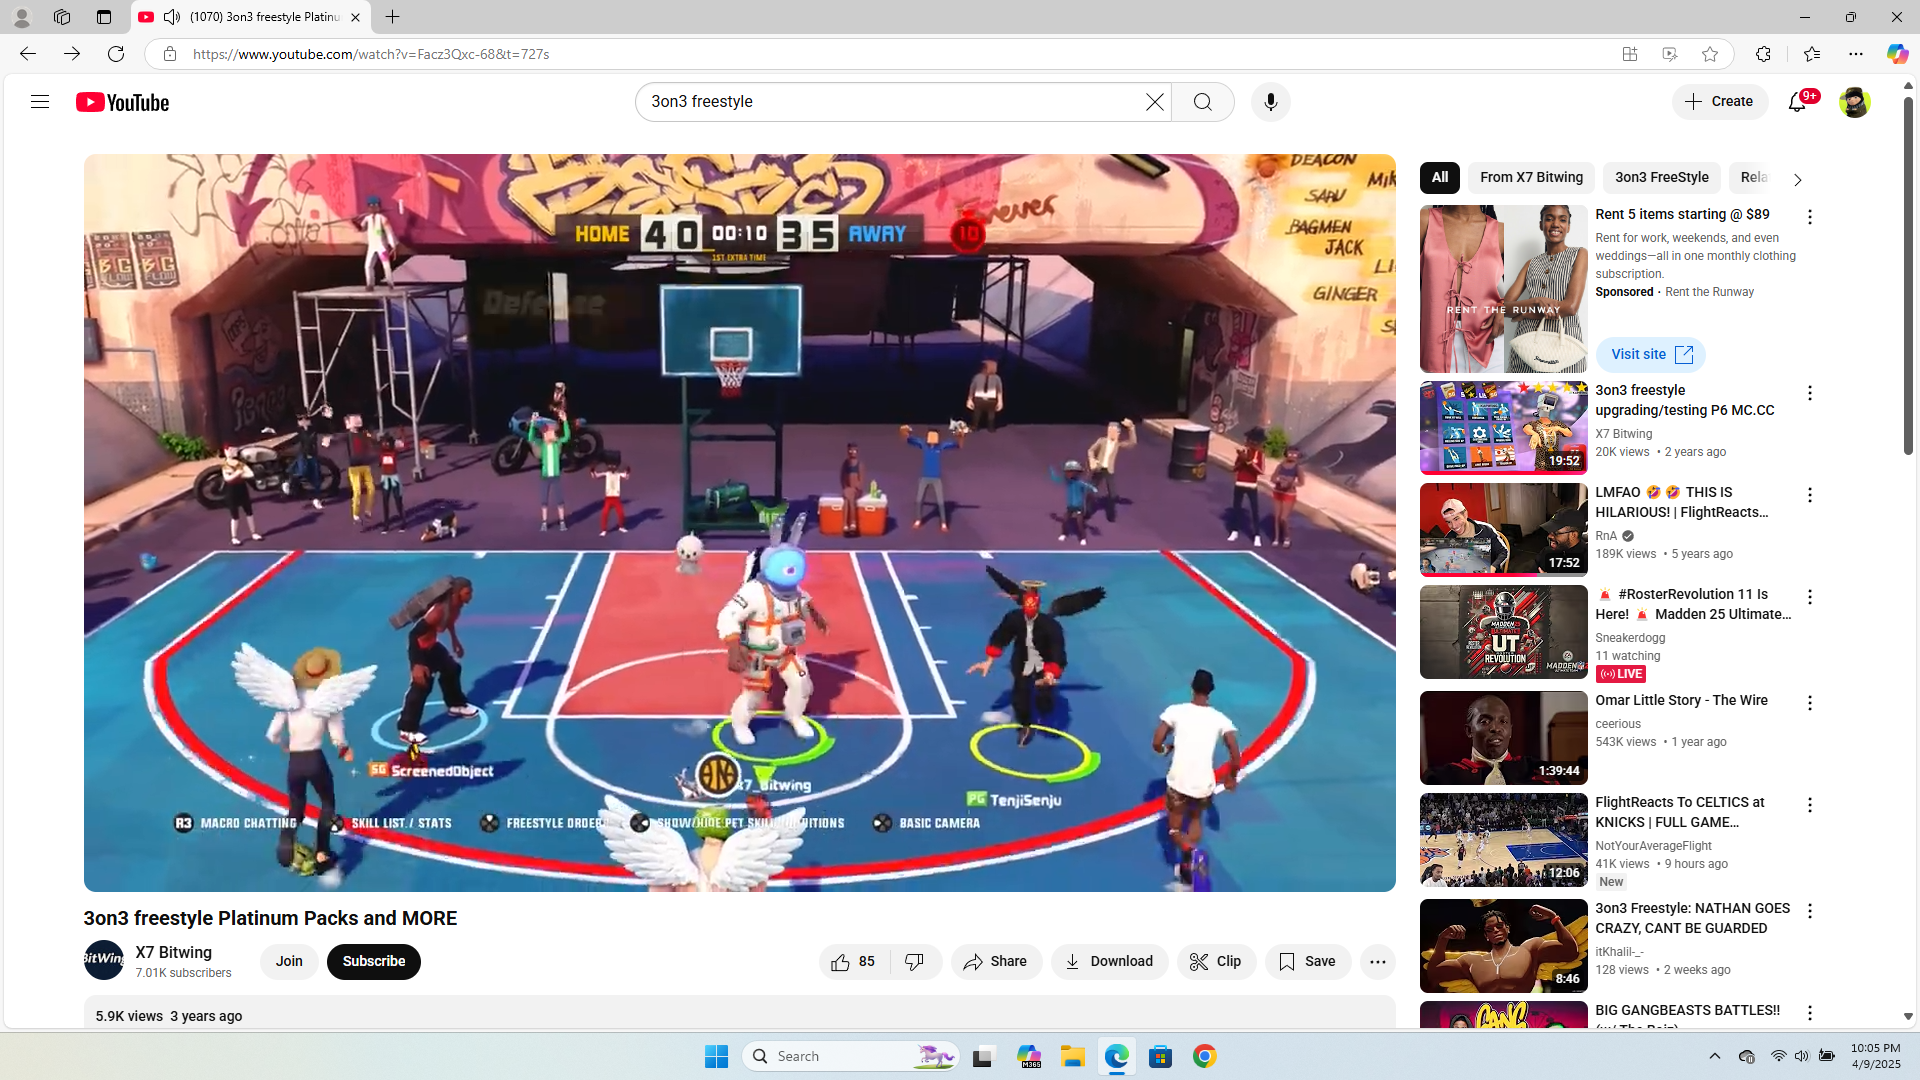Viewport: 1920px width, 1080px height.
Task: Open the Windows Start menu
Action: pos(717,1056)
